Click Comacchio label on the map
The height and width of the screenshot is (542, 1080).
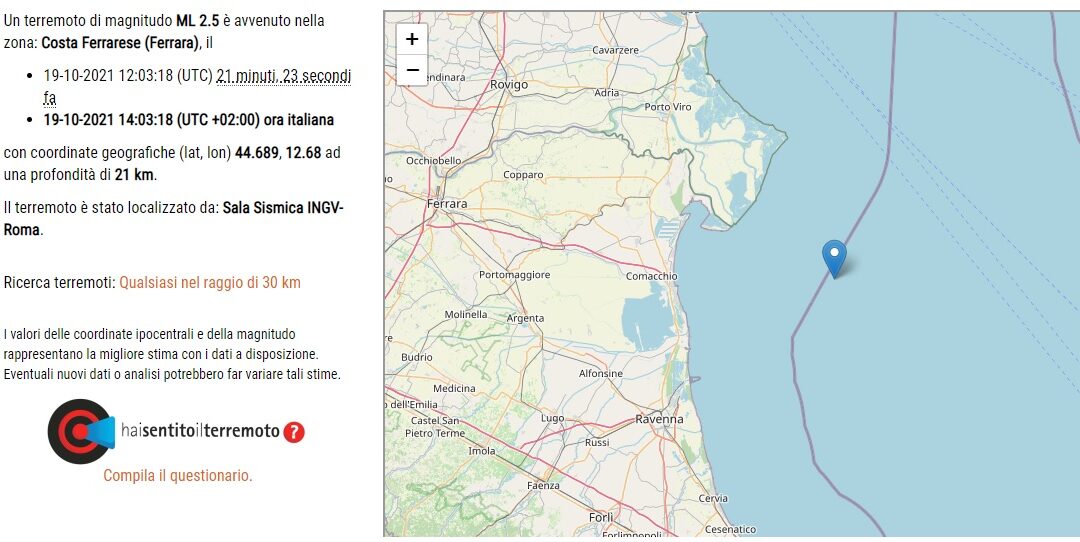[x=652, y=276]
